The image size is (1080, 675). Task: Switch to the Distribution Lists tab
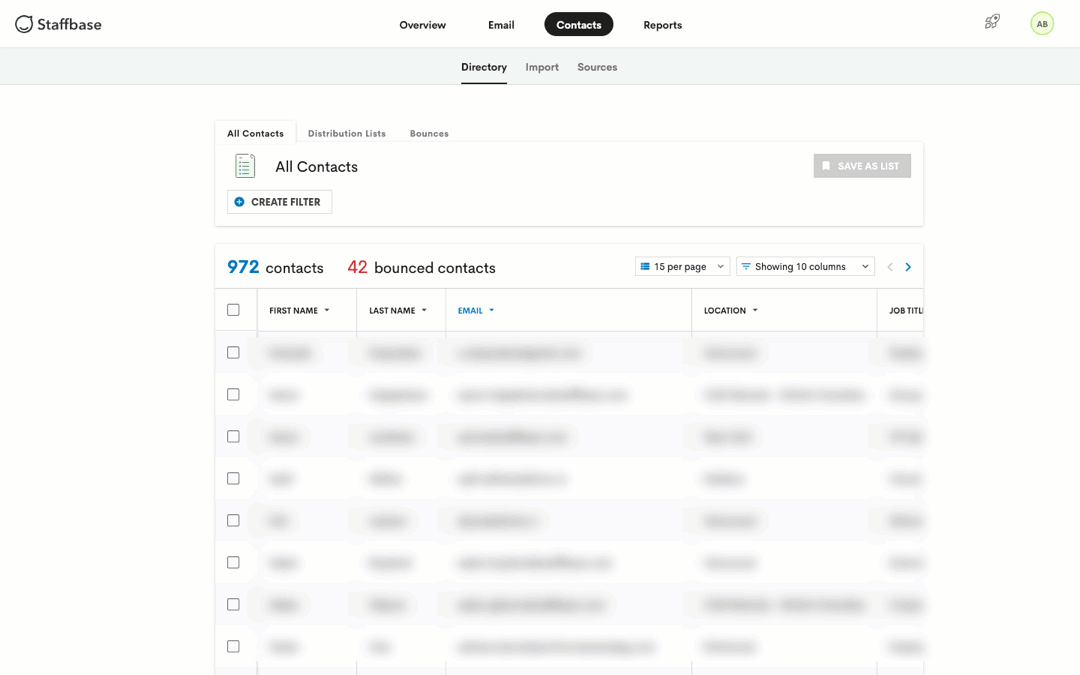pos(346,134)
